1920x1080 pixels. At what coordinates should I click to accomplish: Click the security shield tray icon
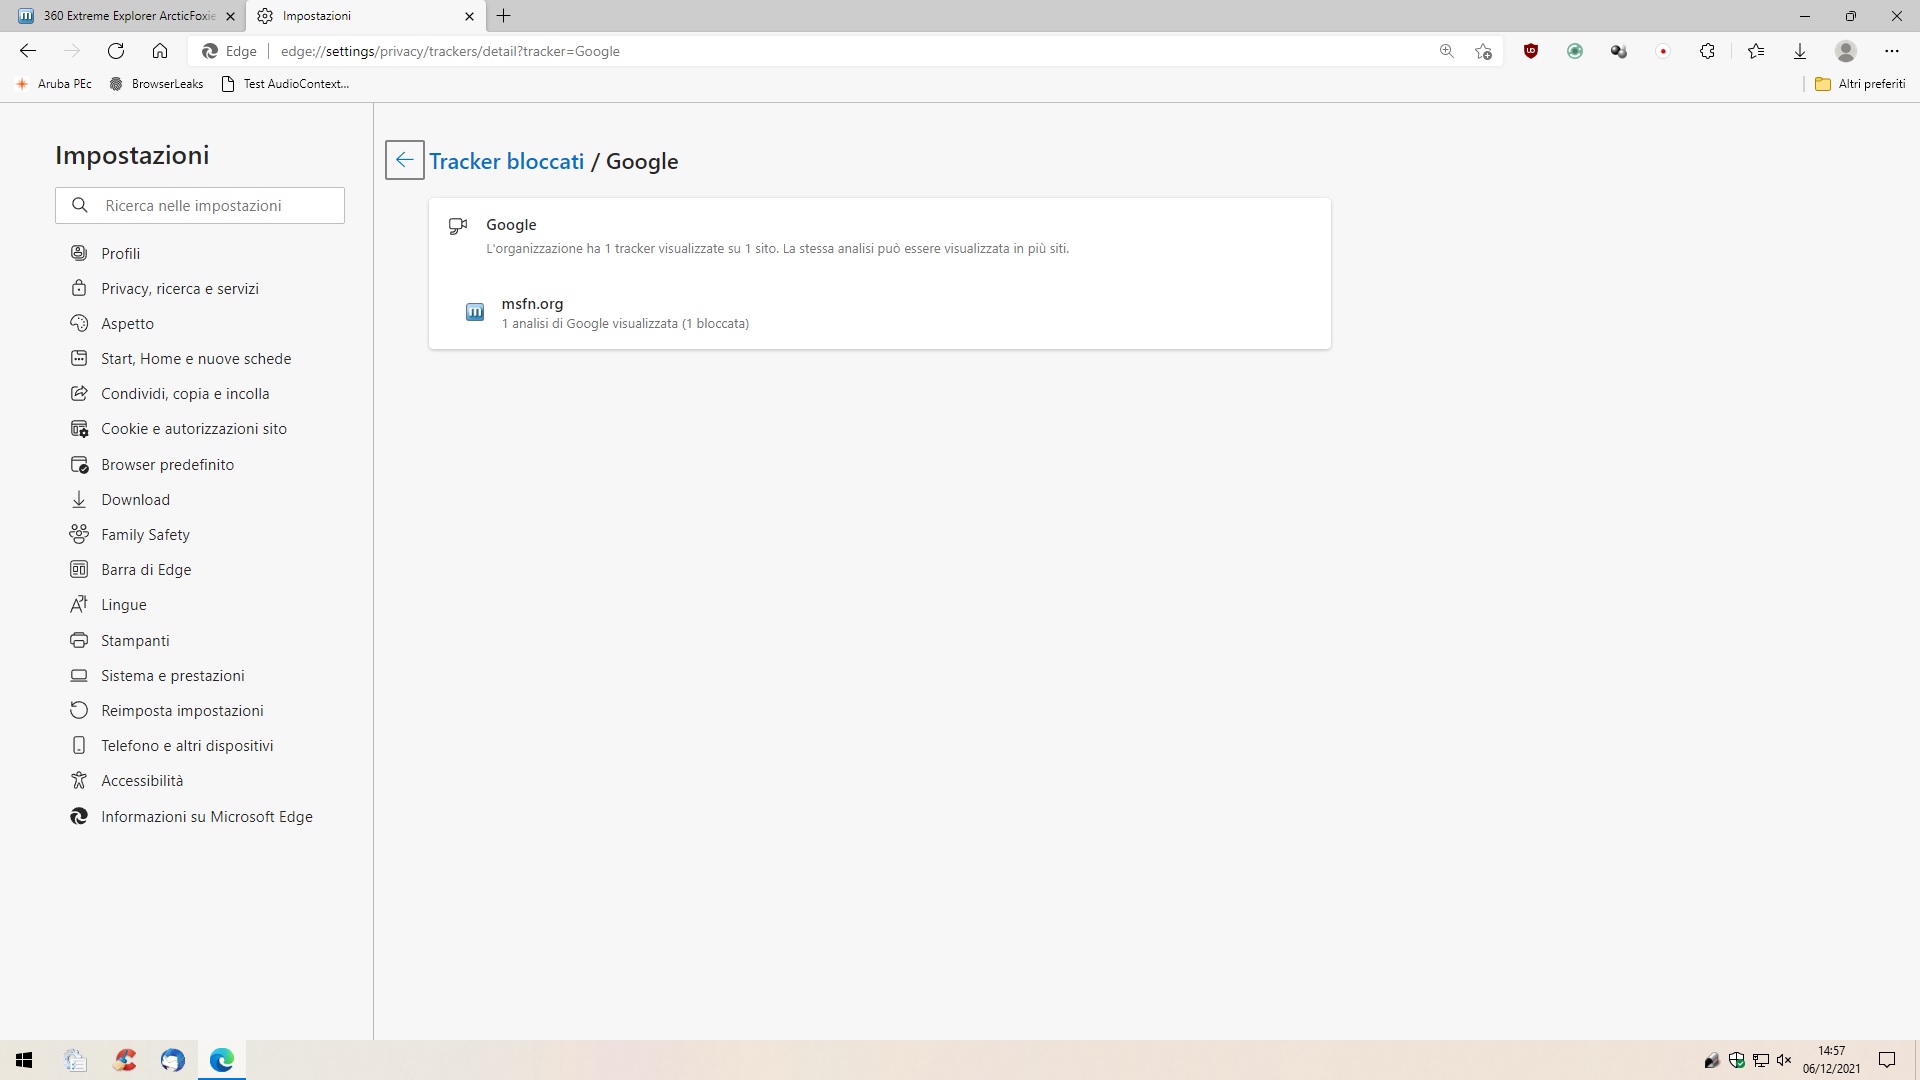coord(1737,1060)
